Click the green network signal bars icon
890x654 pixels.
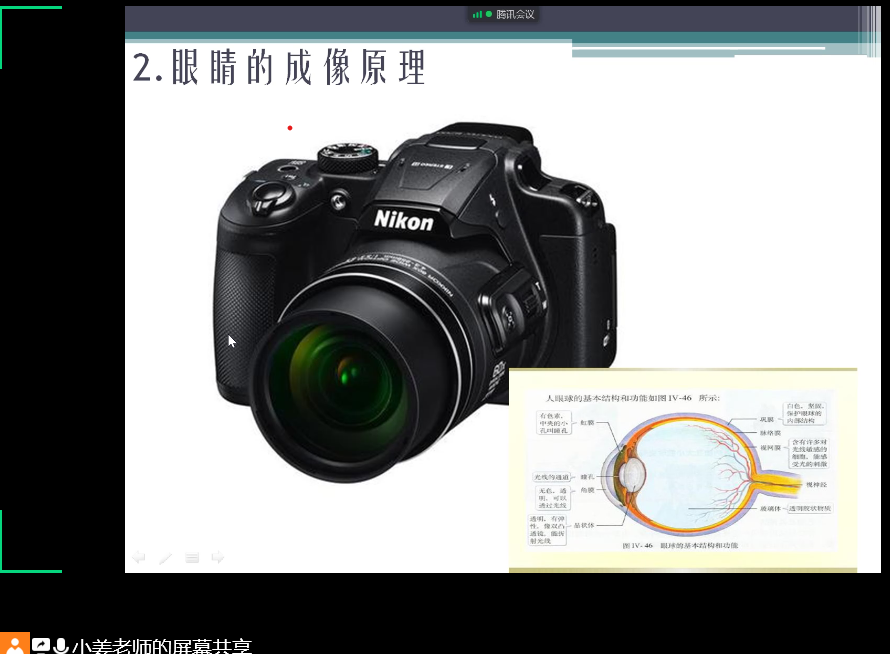click(x=477, y=14)
